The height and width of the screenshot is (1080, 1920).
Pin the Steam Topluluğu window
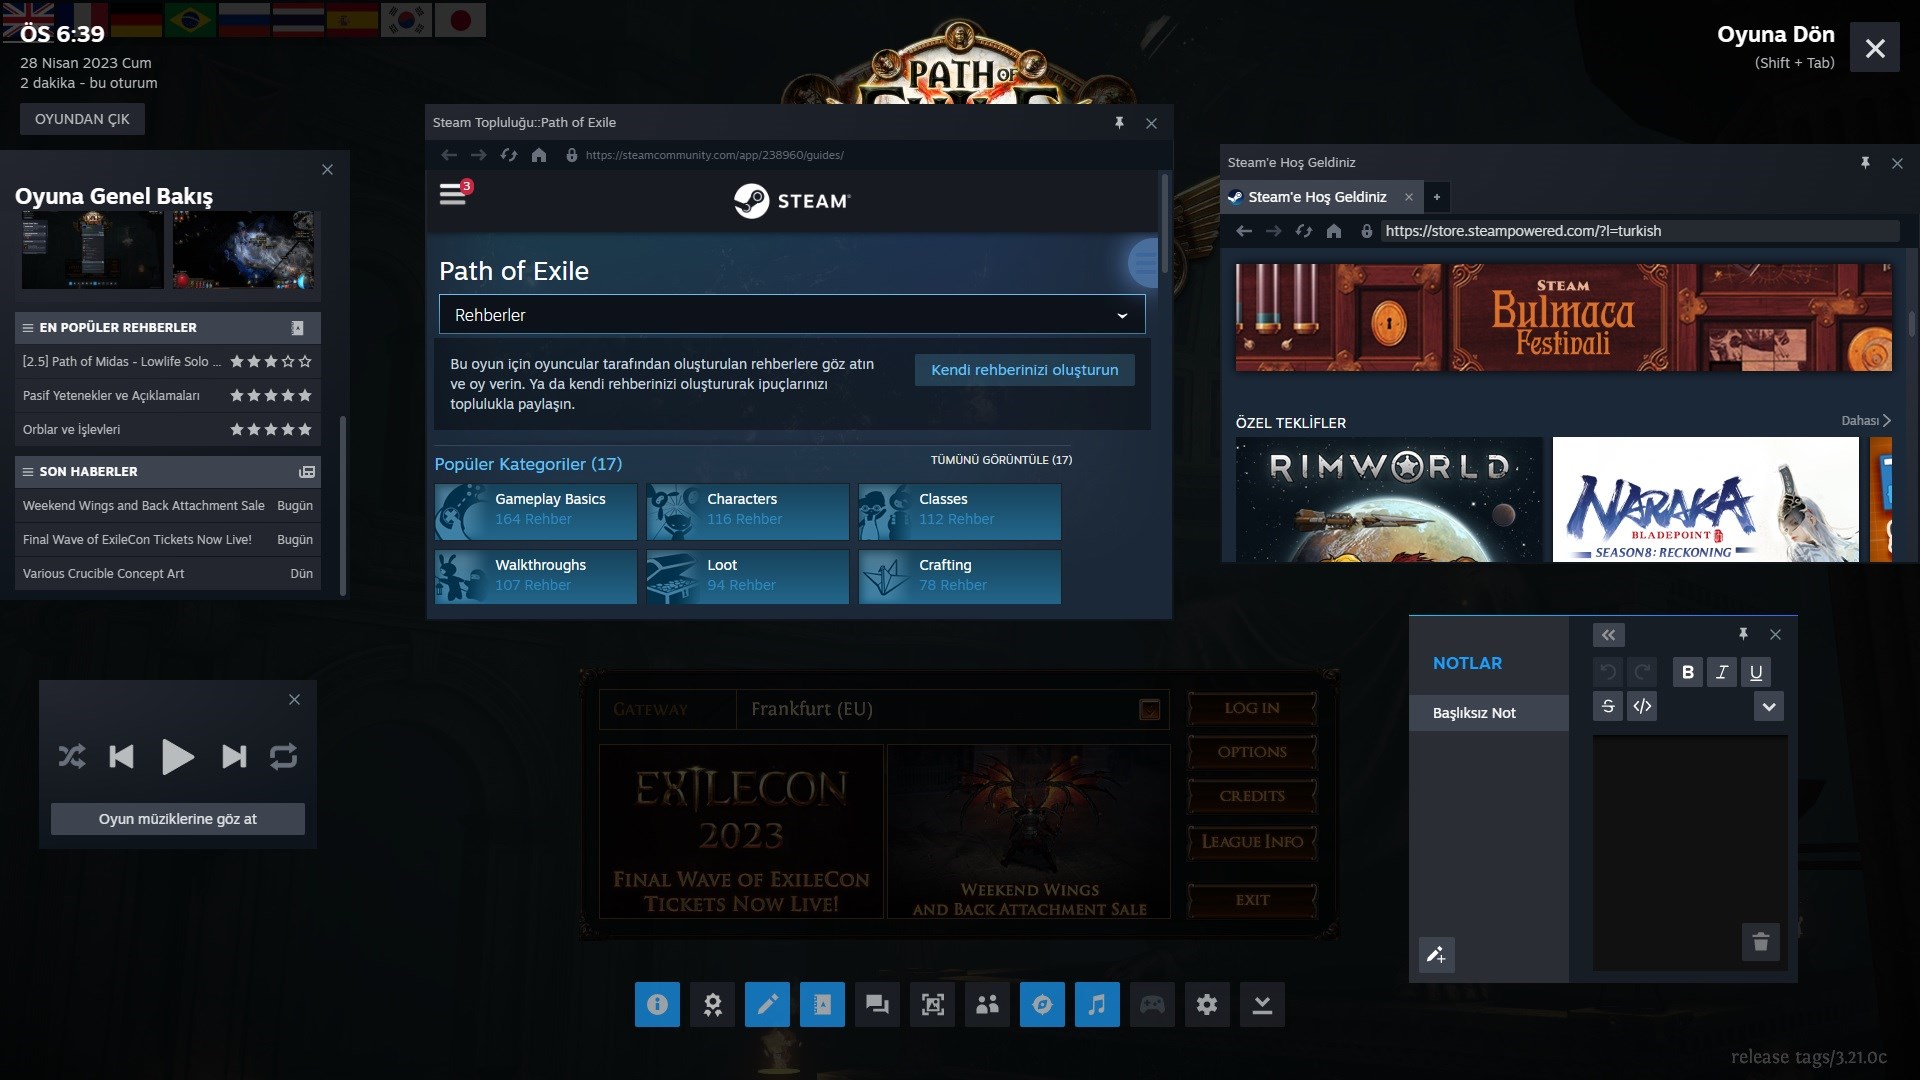coord(1119,123)
